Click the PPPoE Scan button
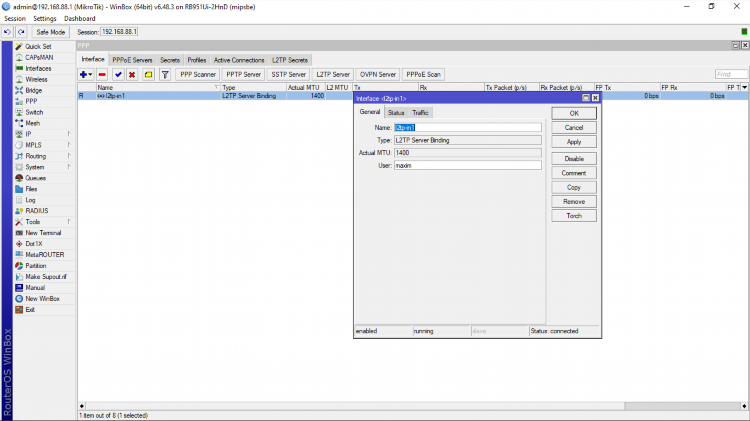This screenshot has width=750, height=421. click(423, 75)
